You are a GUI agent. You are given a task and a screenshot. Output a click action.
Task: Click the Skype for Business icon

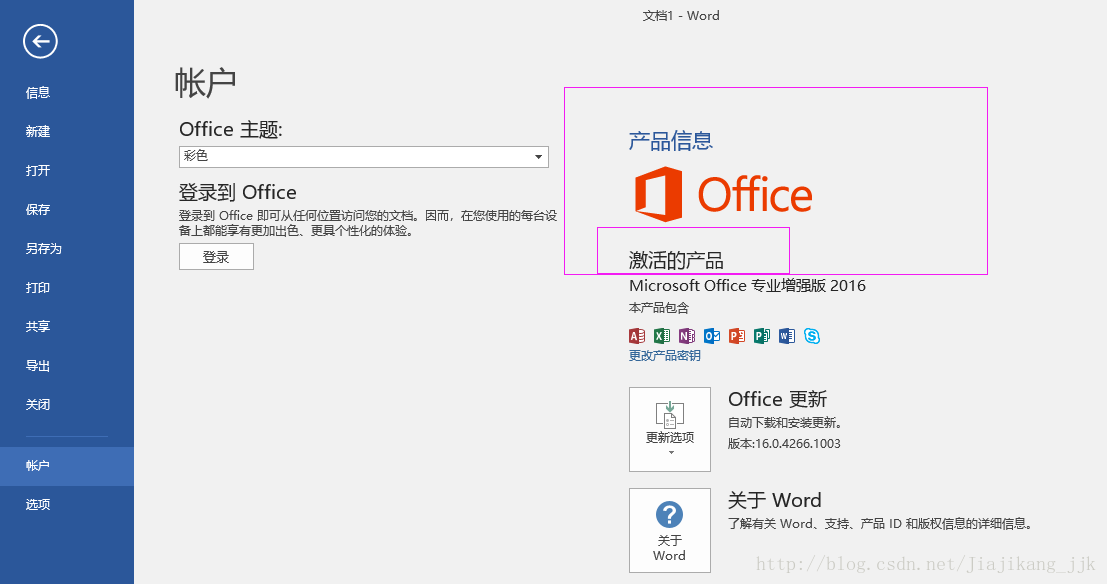click(812, 336)
